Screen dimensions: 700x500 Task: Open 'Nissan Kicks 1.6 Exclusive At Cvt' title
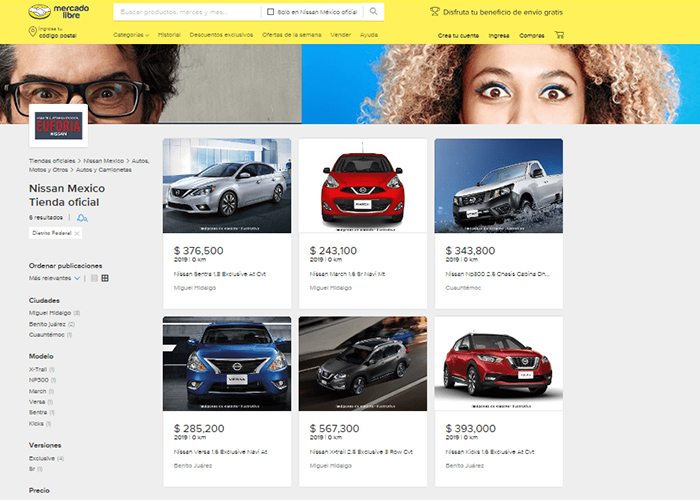pos(490,452)
